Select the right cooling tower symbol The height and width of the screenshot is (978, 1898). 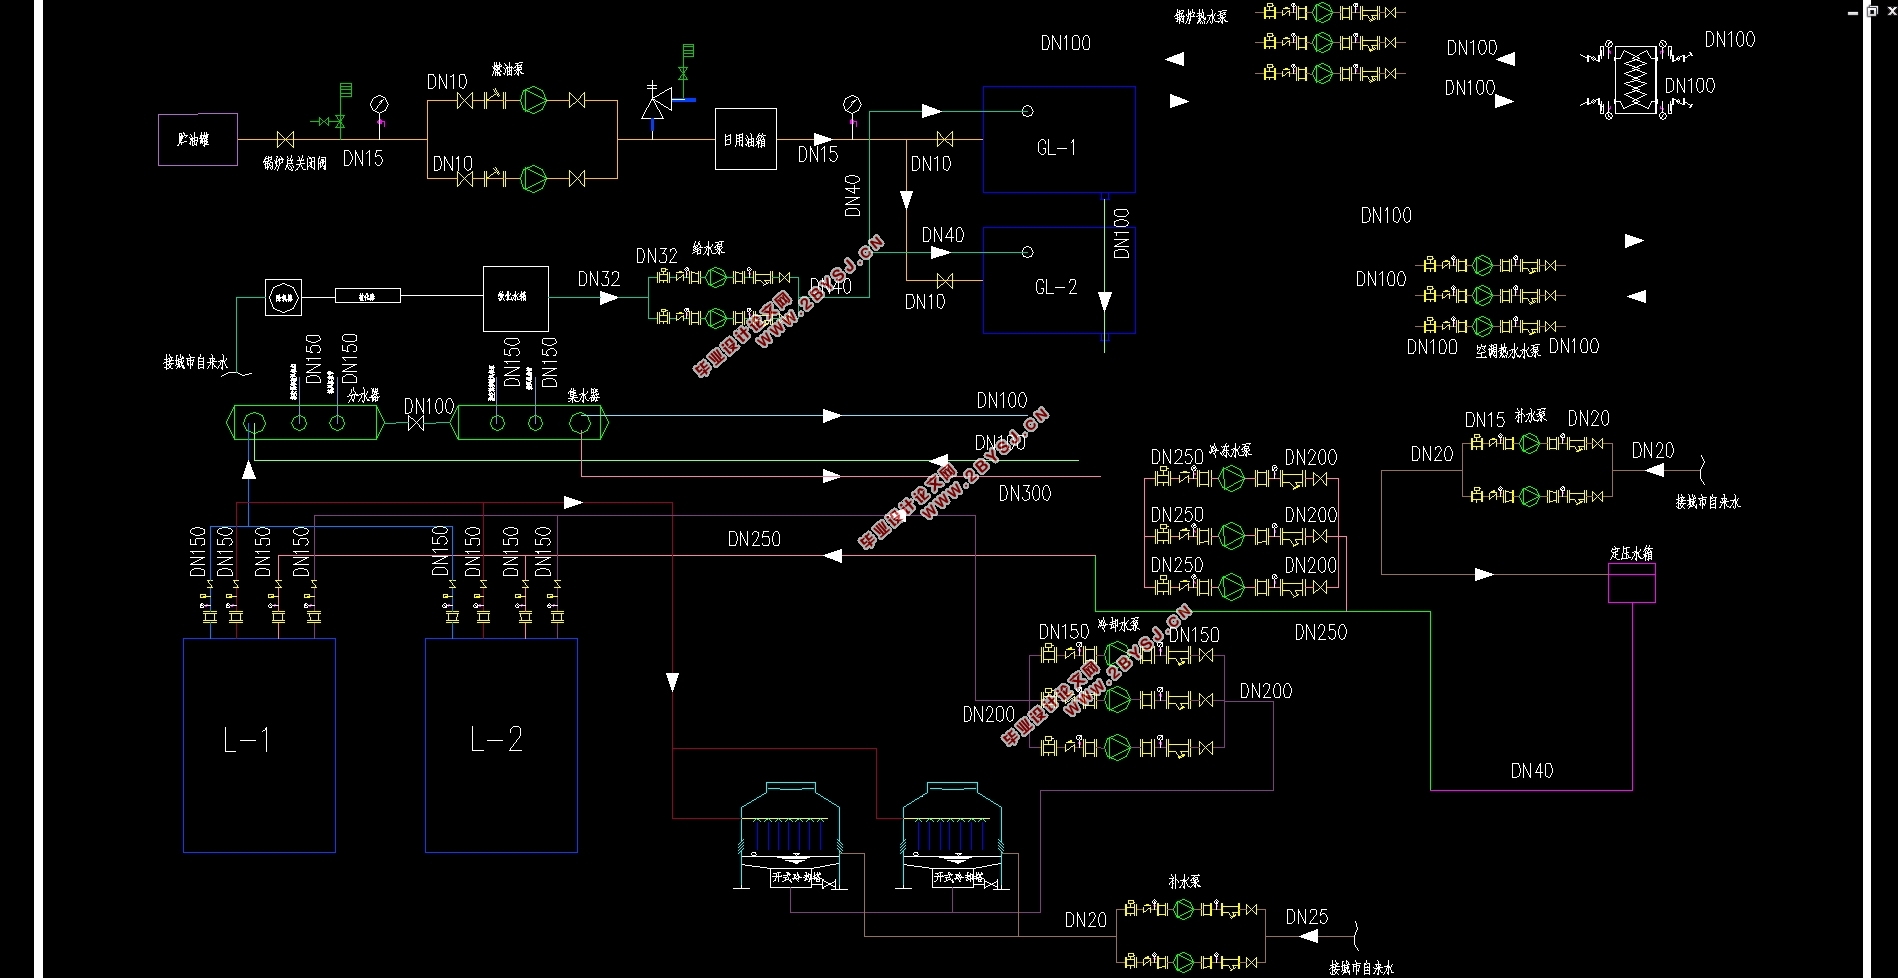(953, 836)
